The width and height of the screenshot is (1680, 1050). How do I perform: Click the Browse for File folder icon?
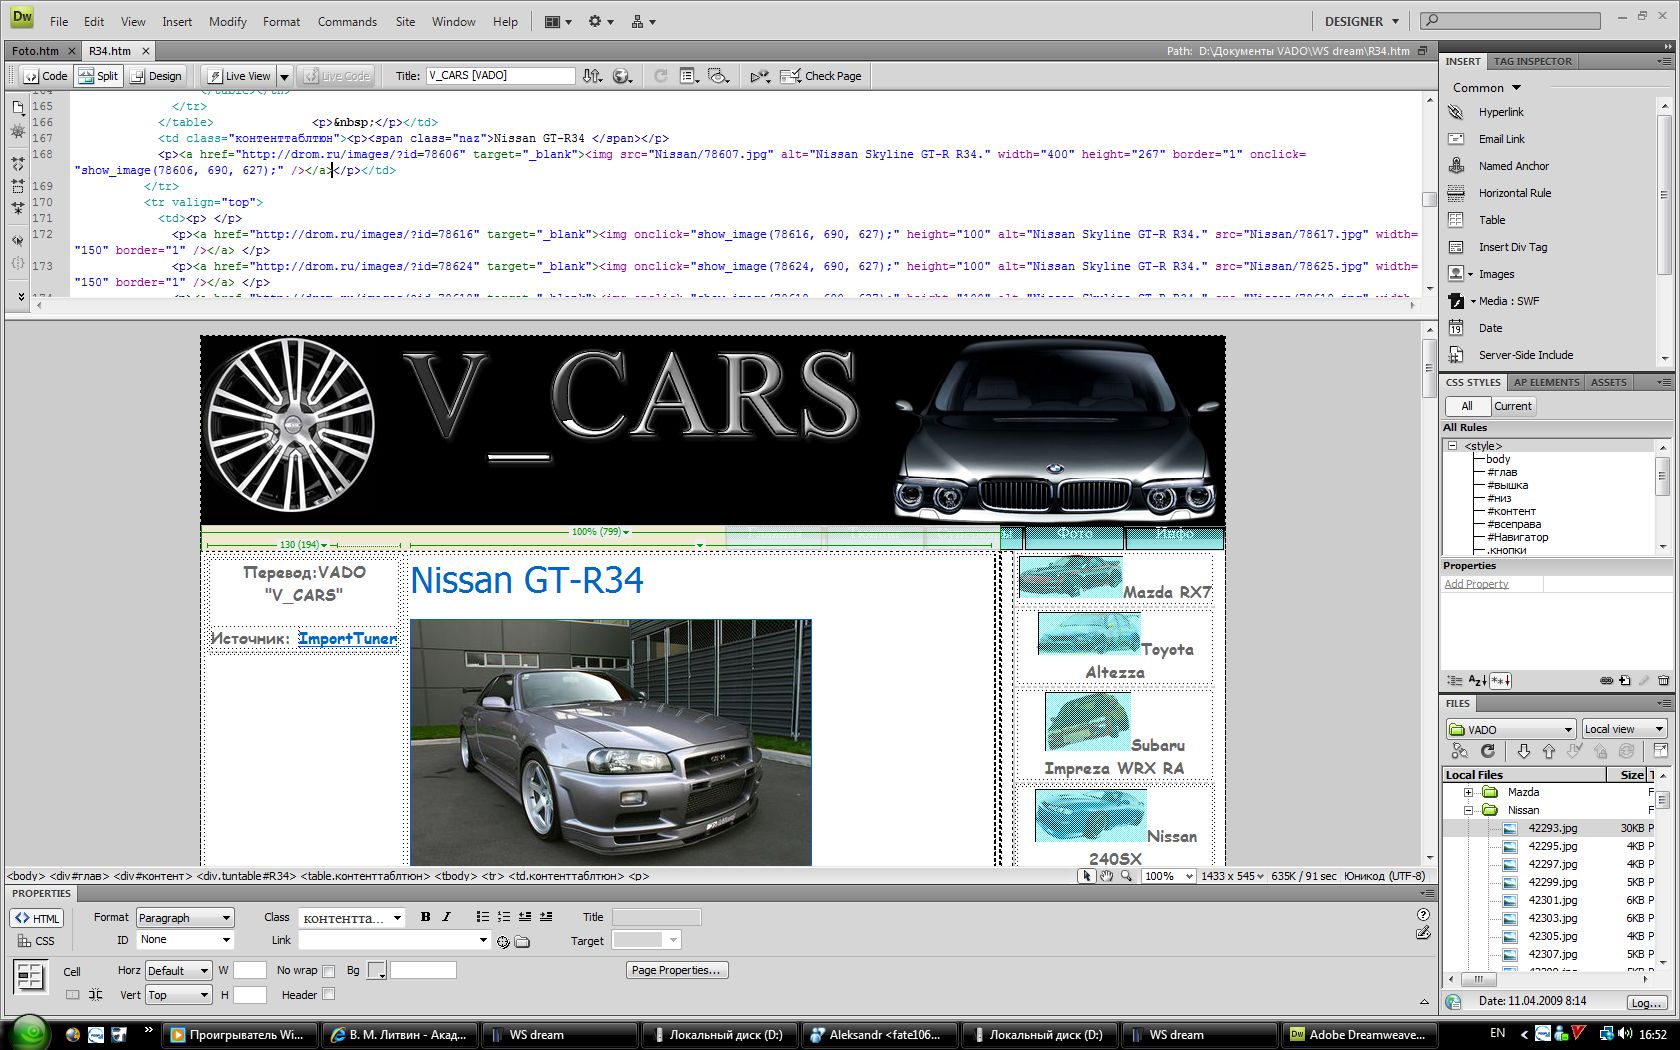(x=522, y=941)
